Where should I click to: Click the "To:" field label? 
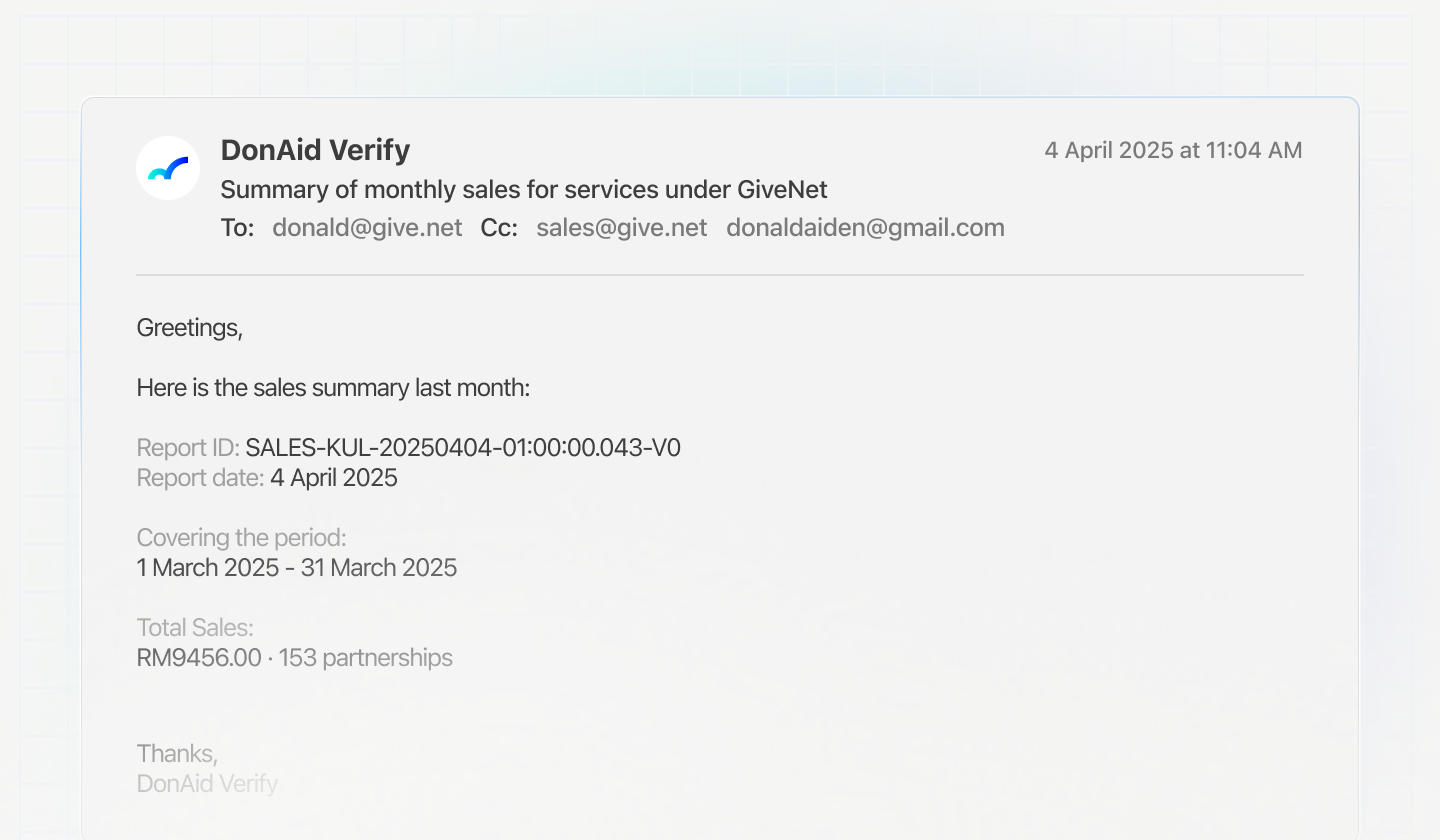(238, 228)
